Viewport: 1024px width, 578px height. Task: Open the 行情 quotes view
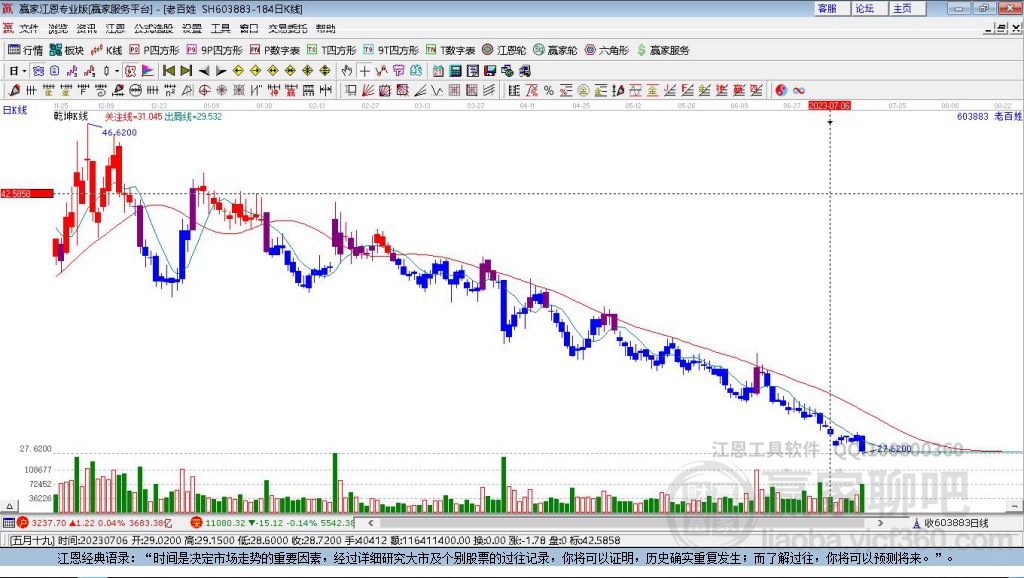[25, 50]
